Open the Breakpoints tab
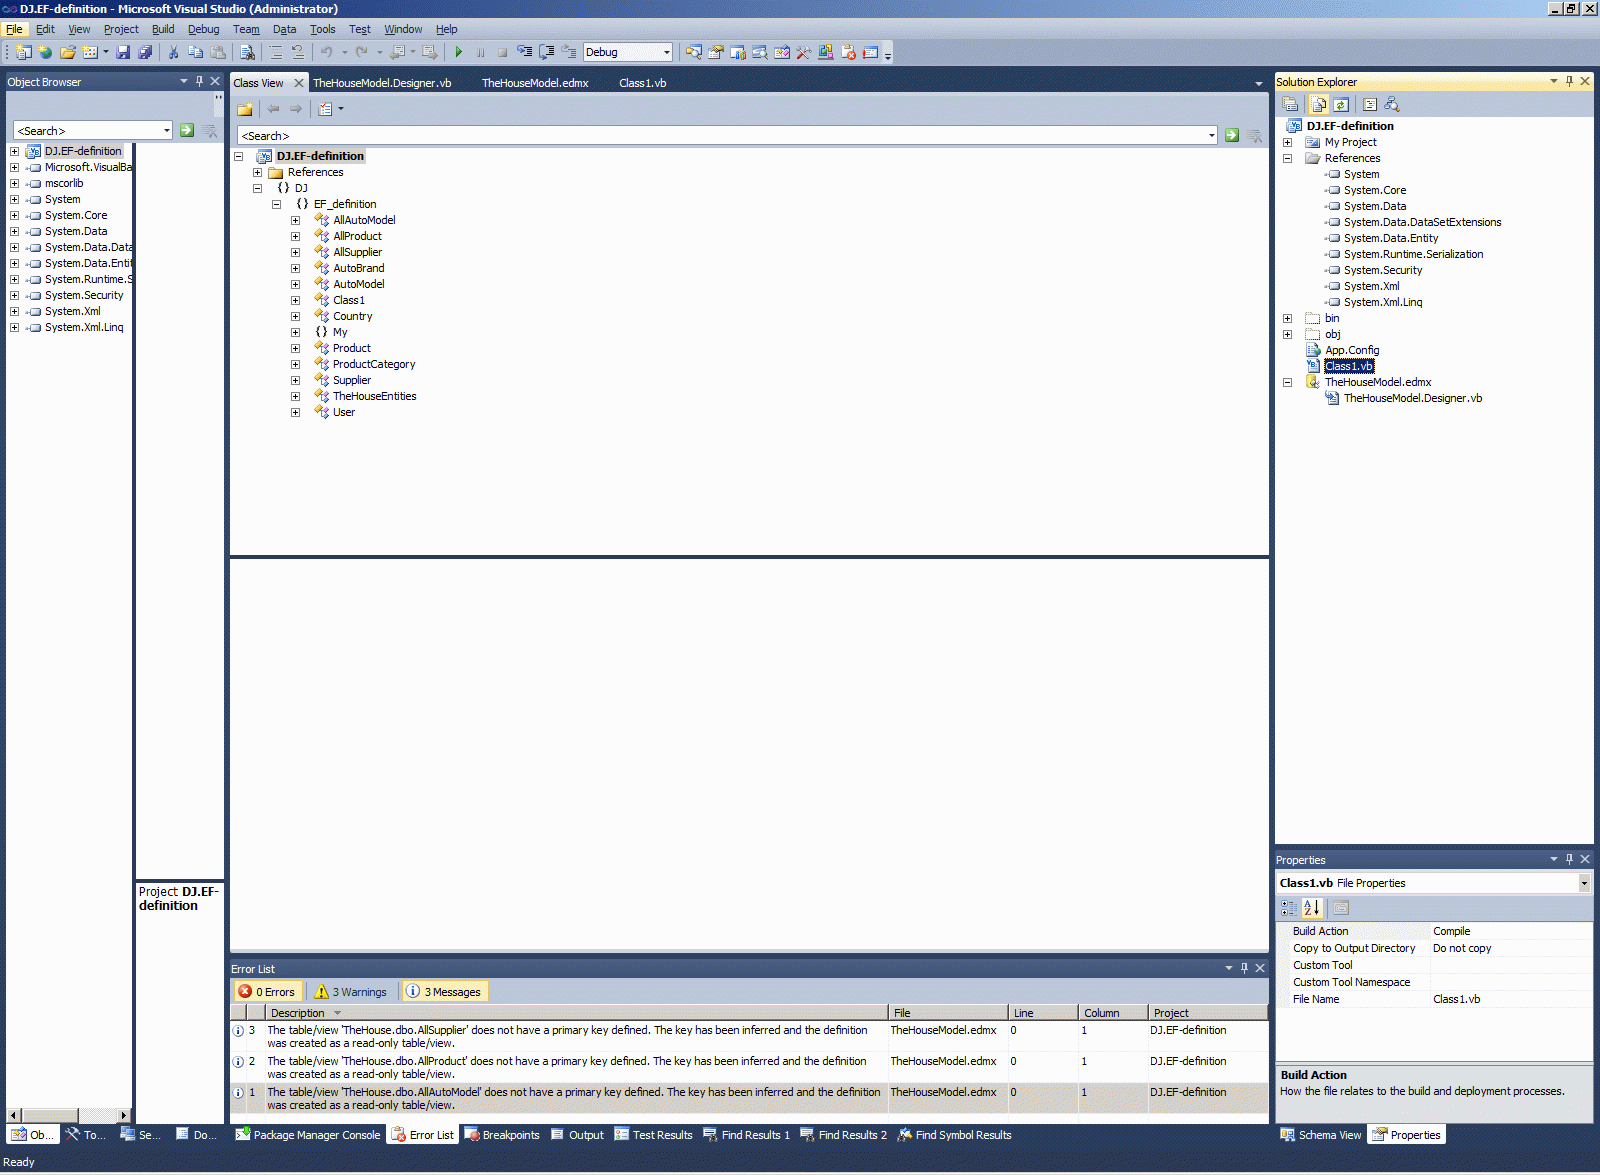This screenshot has height=1175, width=1600. pos(502,1135)
